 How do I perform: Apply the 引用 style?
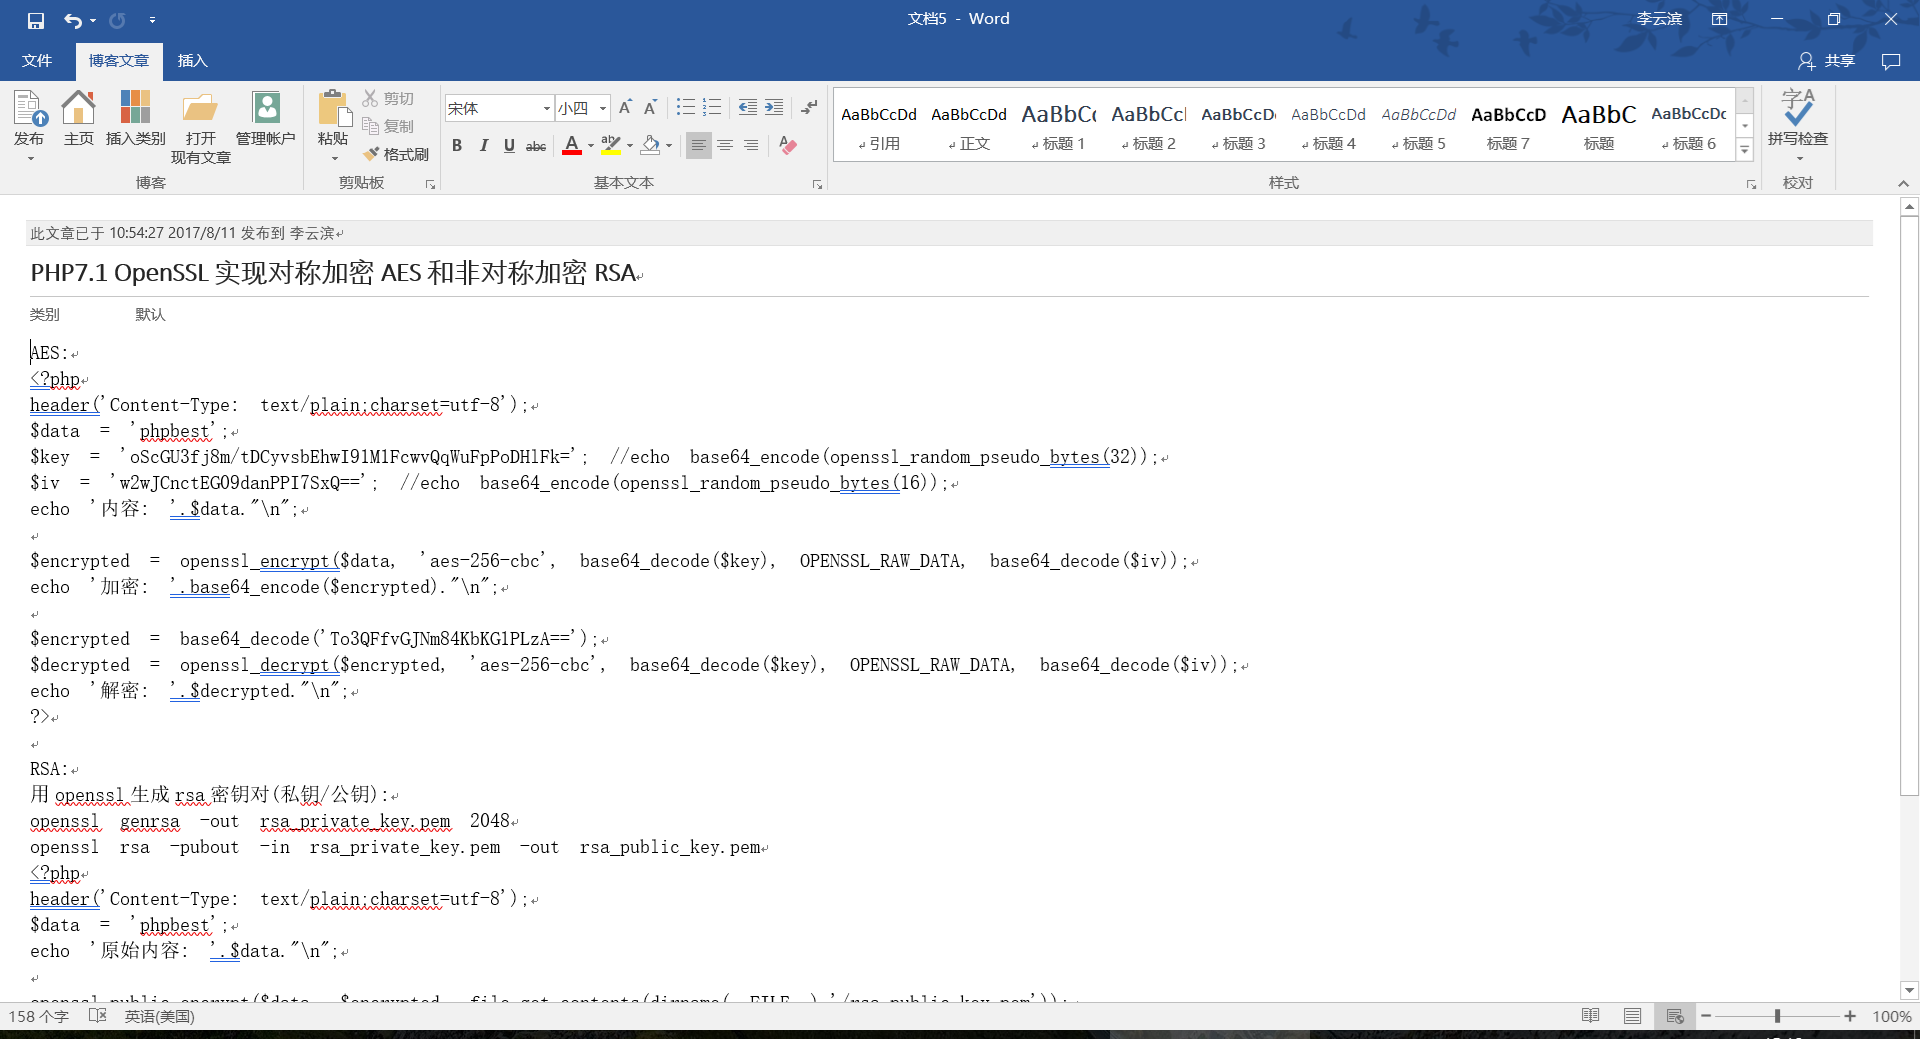click(879, 127)
